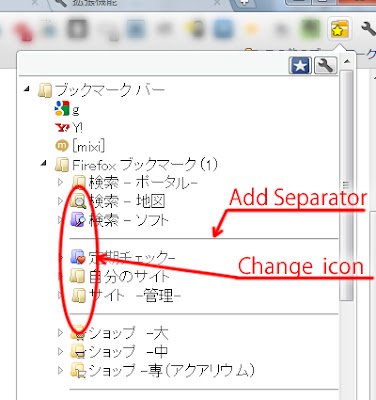Viewport: 376px width, 400px height.
Task: Click cart folder icon of ショップ -専(アクアリウム)
Action: (x=78, y=370)
